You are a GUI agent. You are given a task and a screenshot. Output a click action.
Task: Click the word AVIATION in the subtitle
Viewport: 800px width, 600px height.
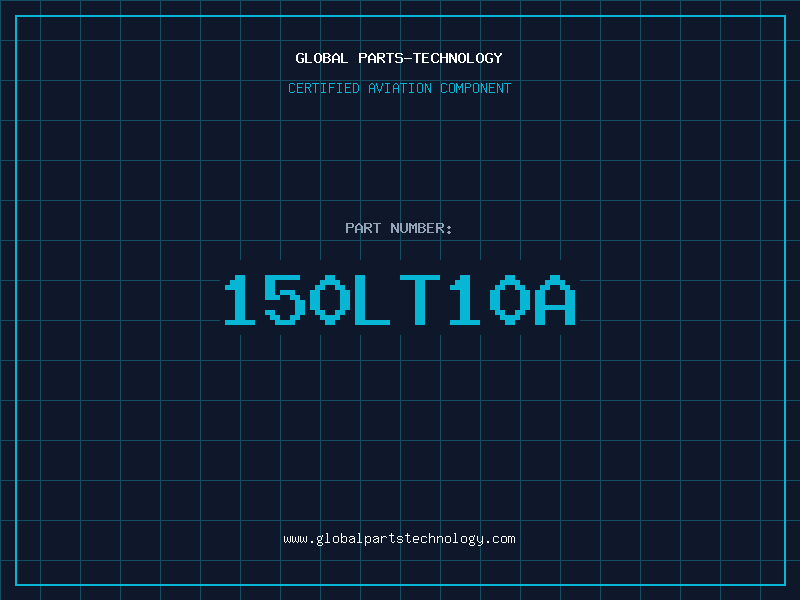400,88
